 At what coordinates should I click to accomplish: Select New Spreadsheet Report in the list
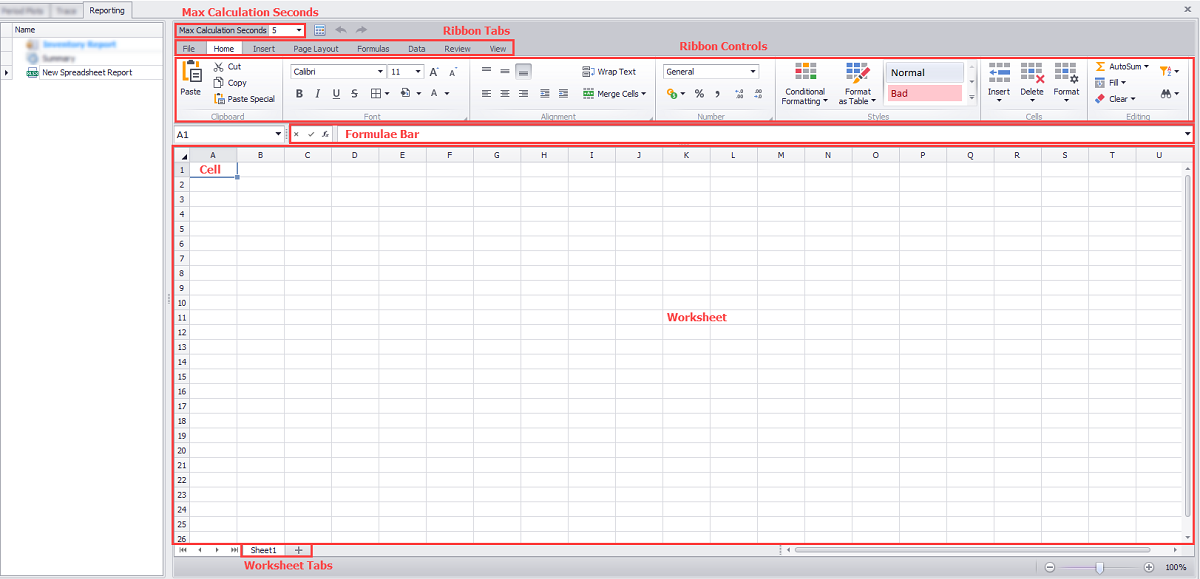point(87,73)
